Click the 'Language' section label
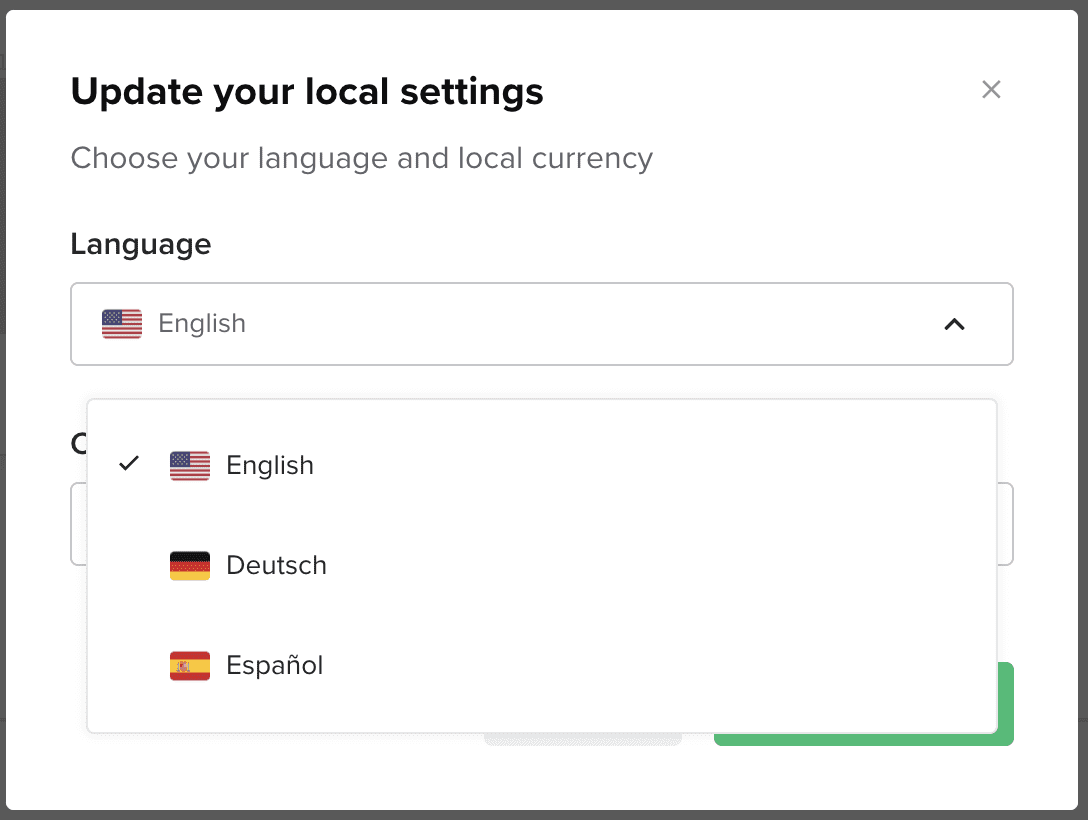1088x820 pixels. tap(140, 244)
